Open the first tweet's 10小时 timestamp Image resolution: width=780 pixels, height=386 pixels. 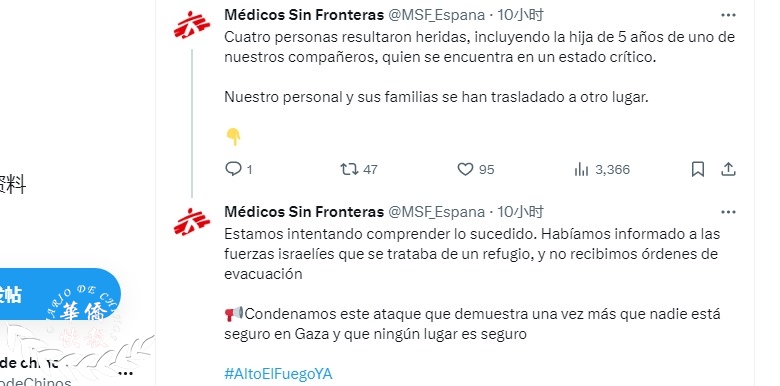(520, 15)
